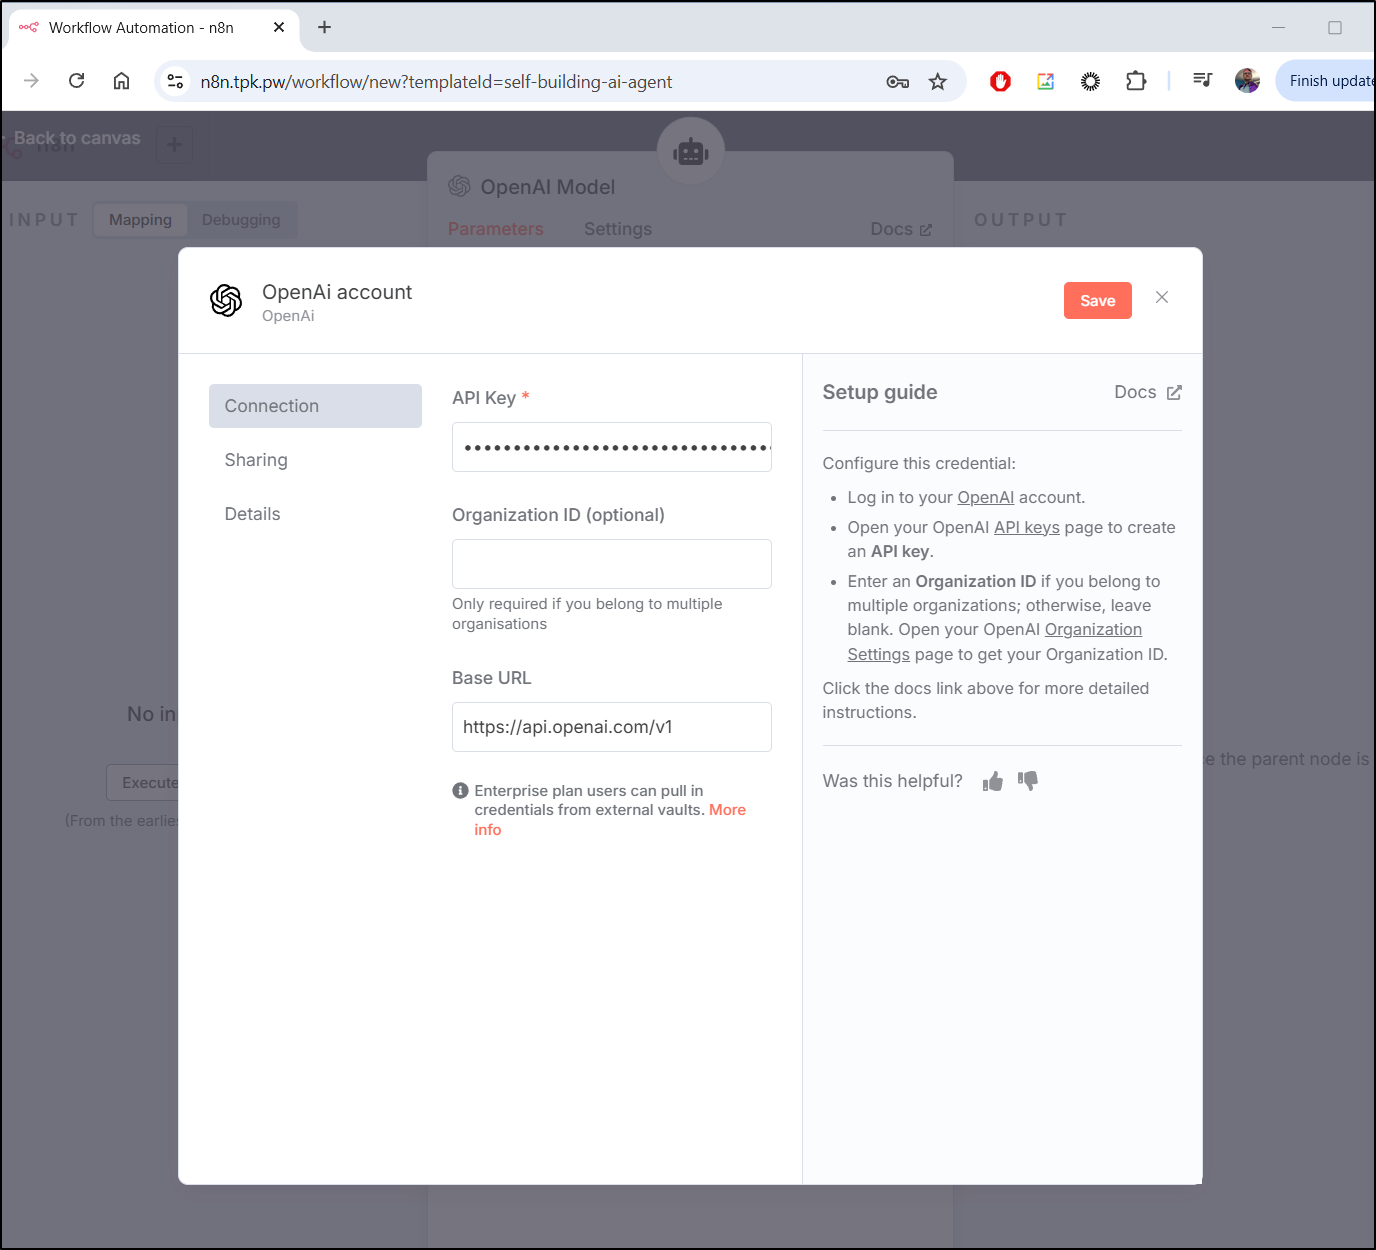1376x1250 pixels.
Task: Switch to the Mapping tab in the INPUT panel
Action: click(140, 220)
